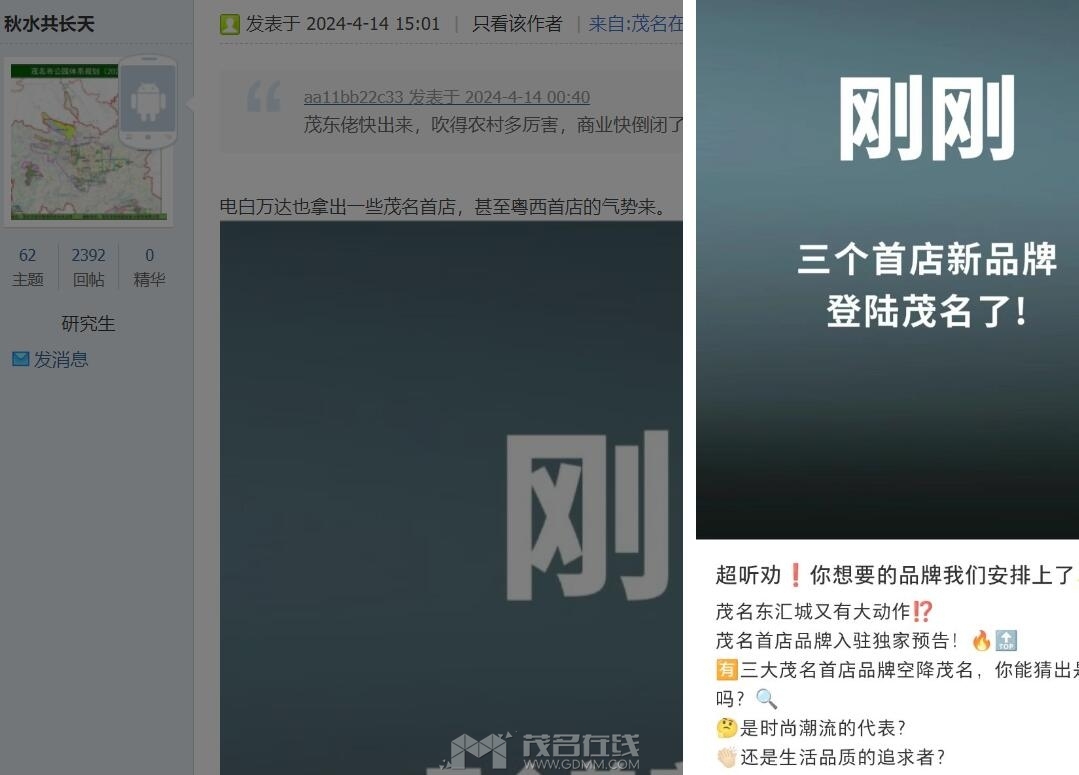1079x775 pixels.
Task: Open the 0 精华 digest count
Action: click(x=149, y=267)
